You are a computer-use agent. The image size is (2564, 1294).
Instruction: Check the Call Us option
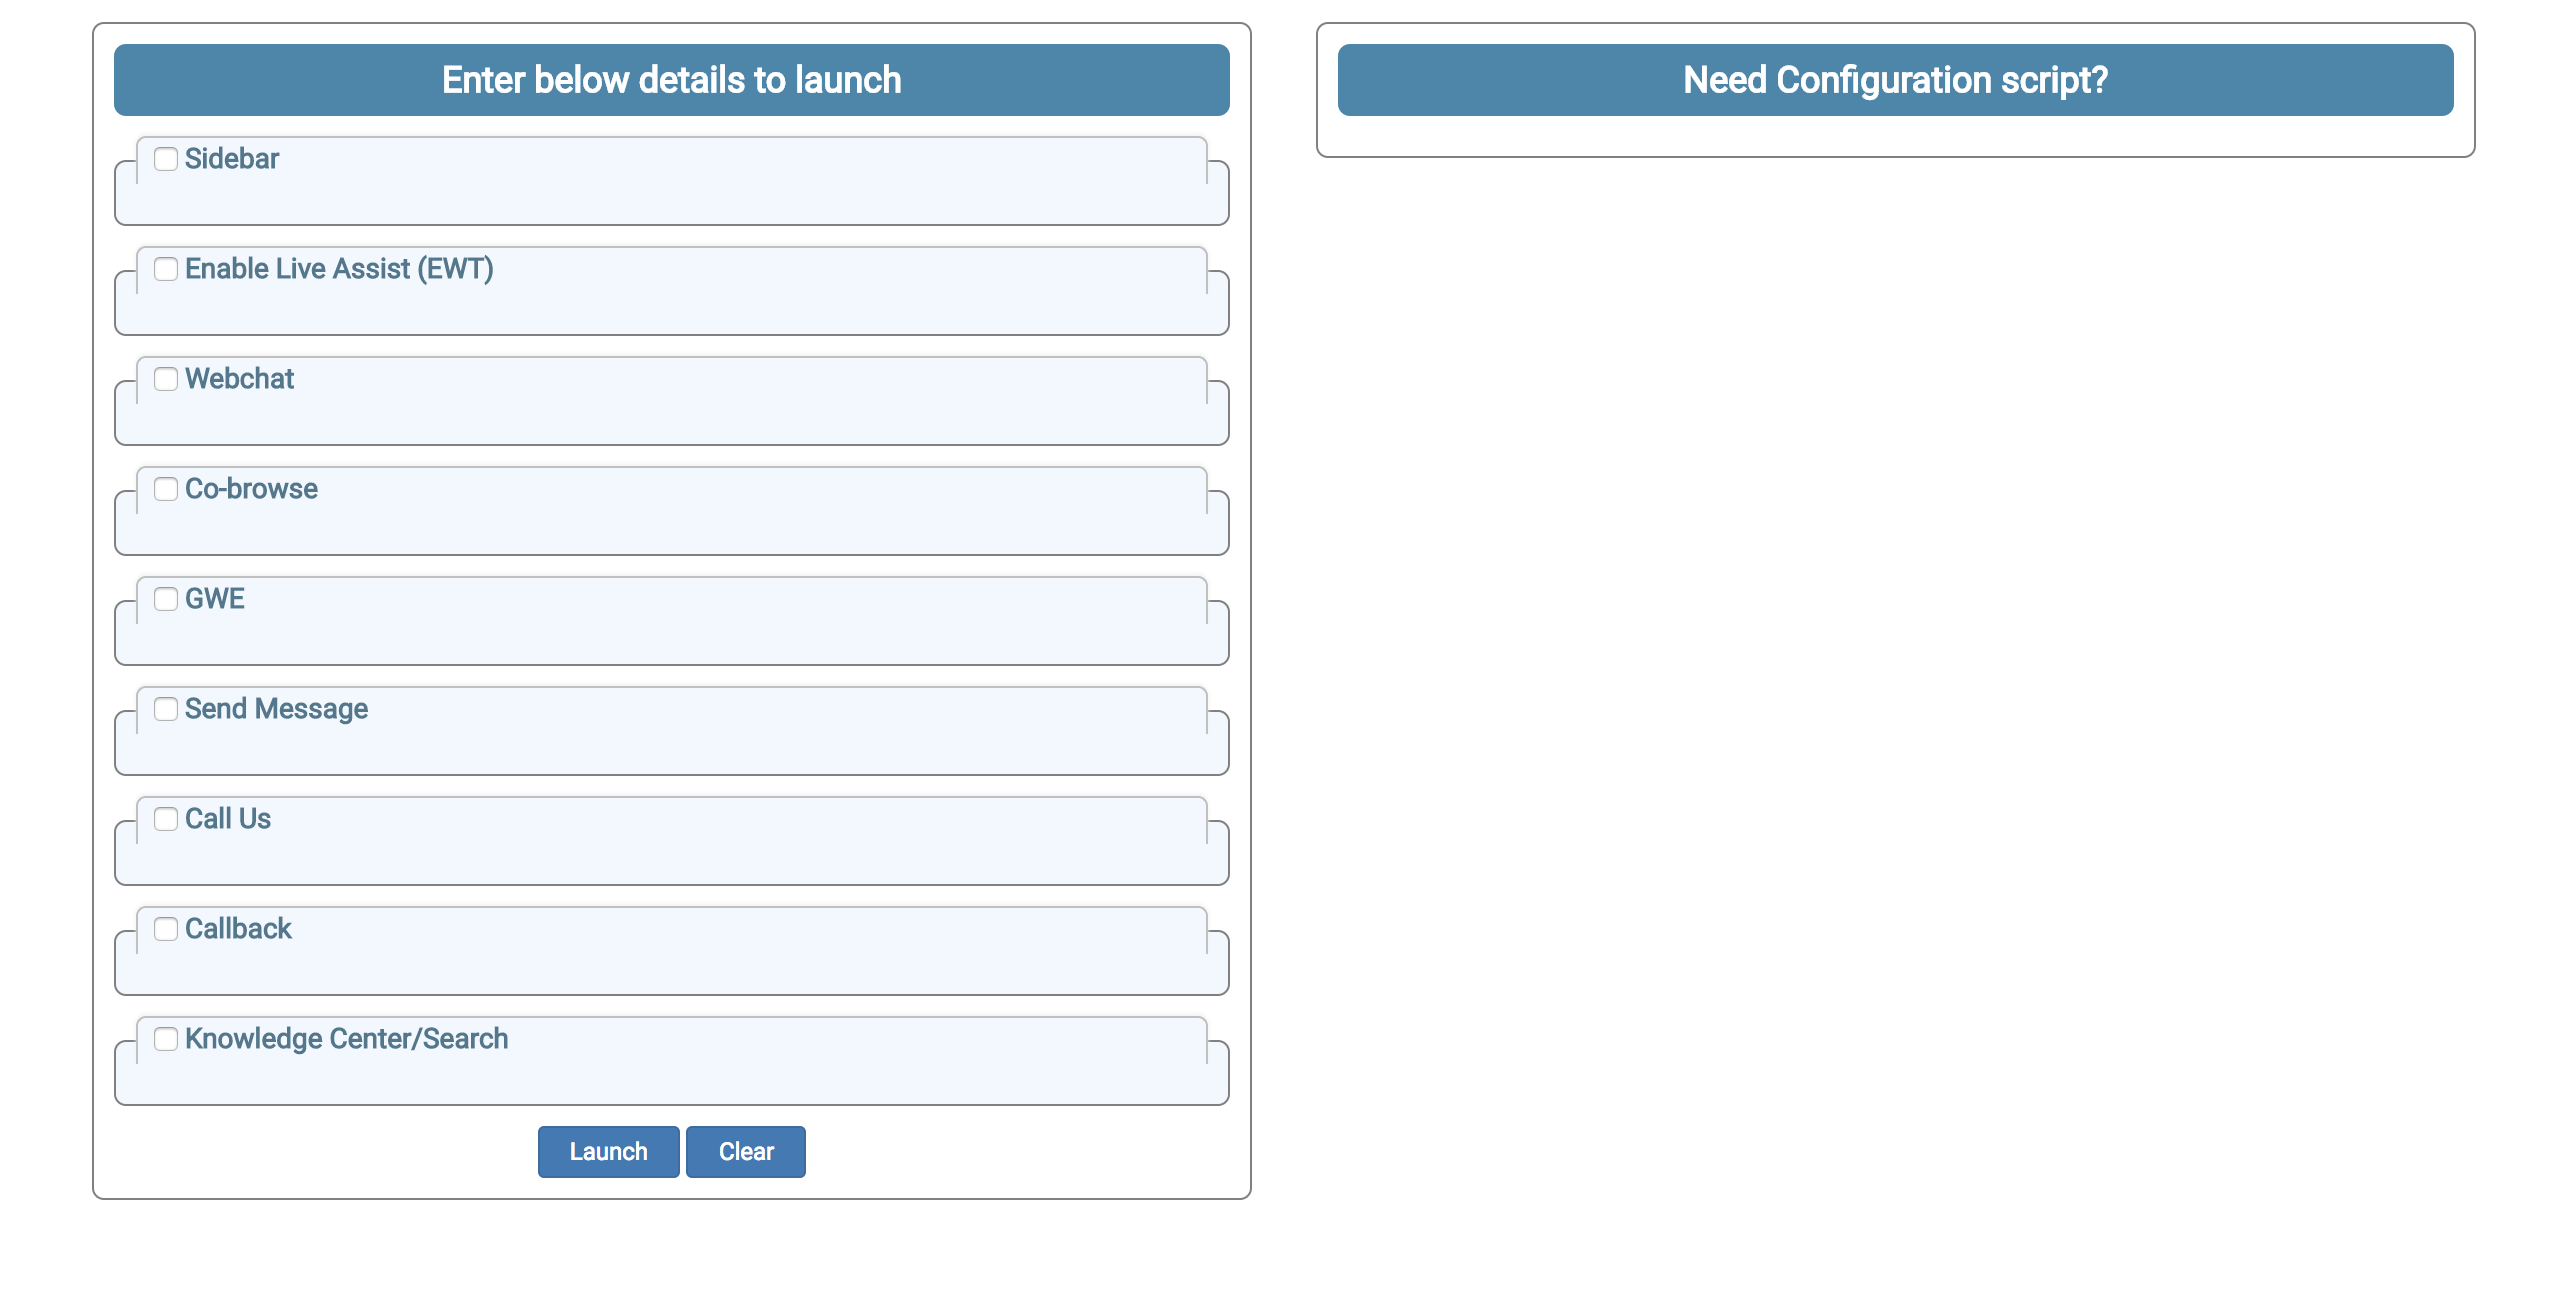[166, 819]
